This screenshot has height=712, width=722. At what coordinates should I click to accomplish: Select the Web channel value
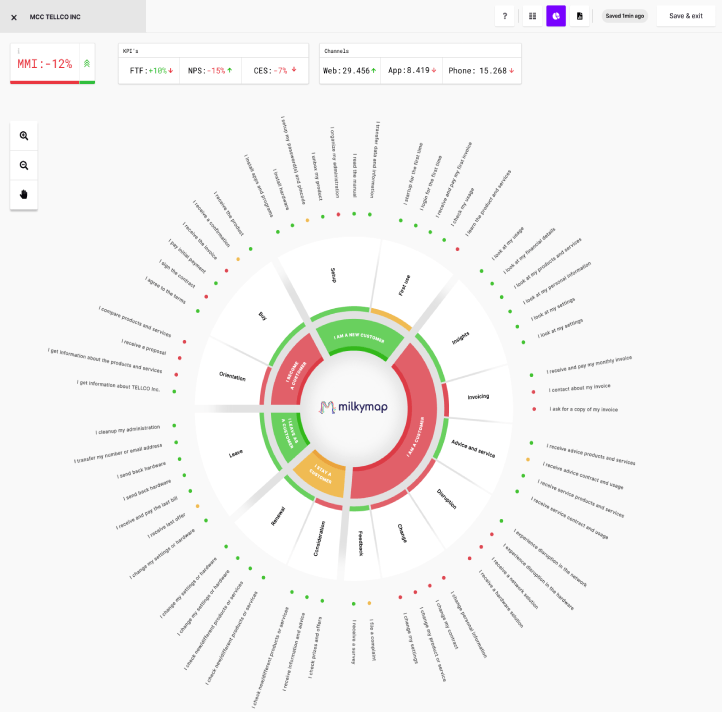(349, 70)
